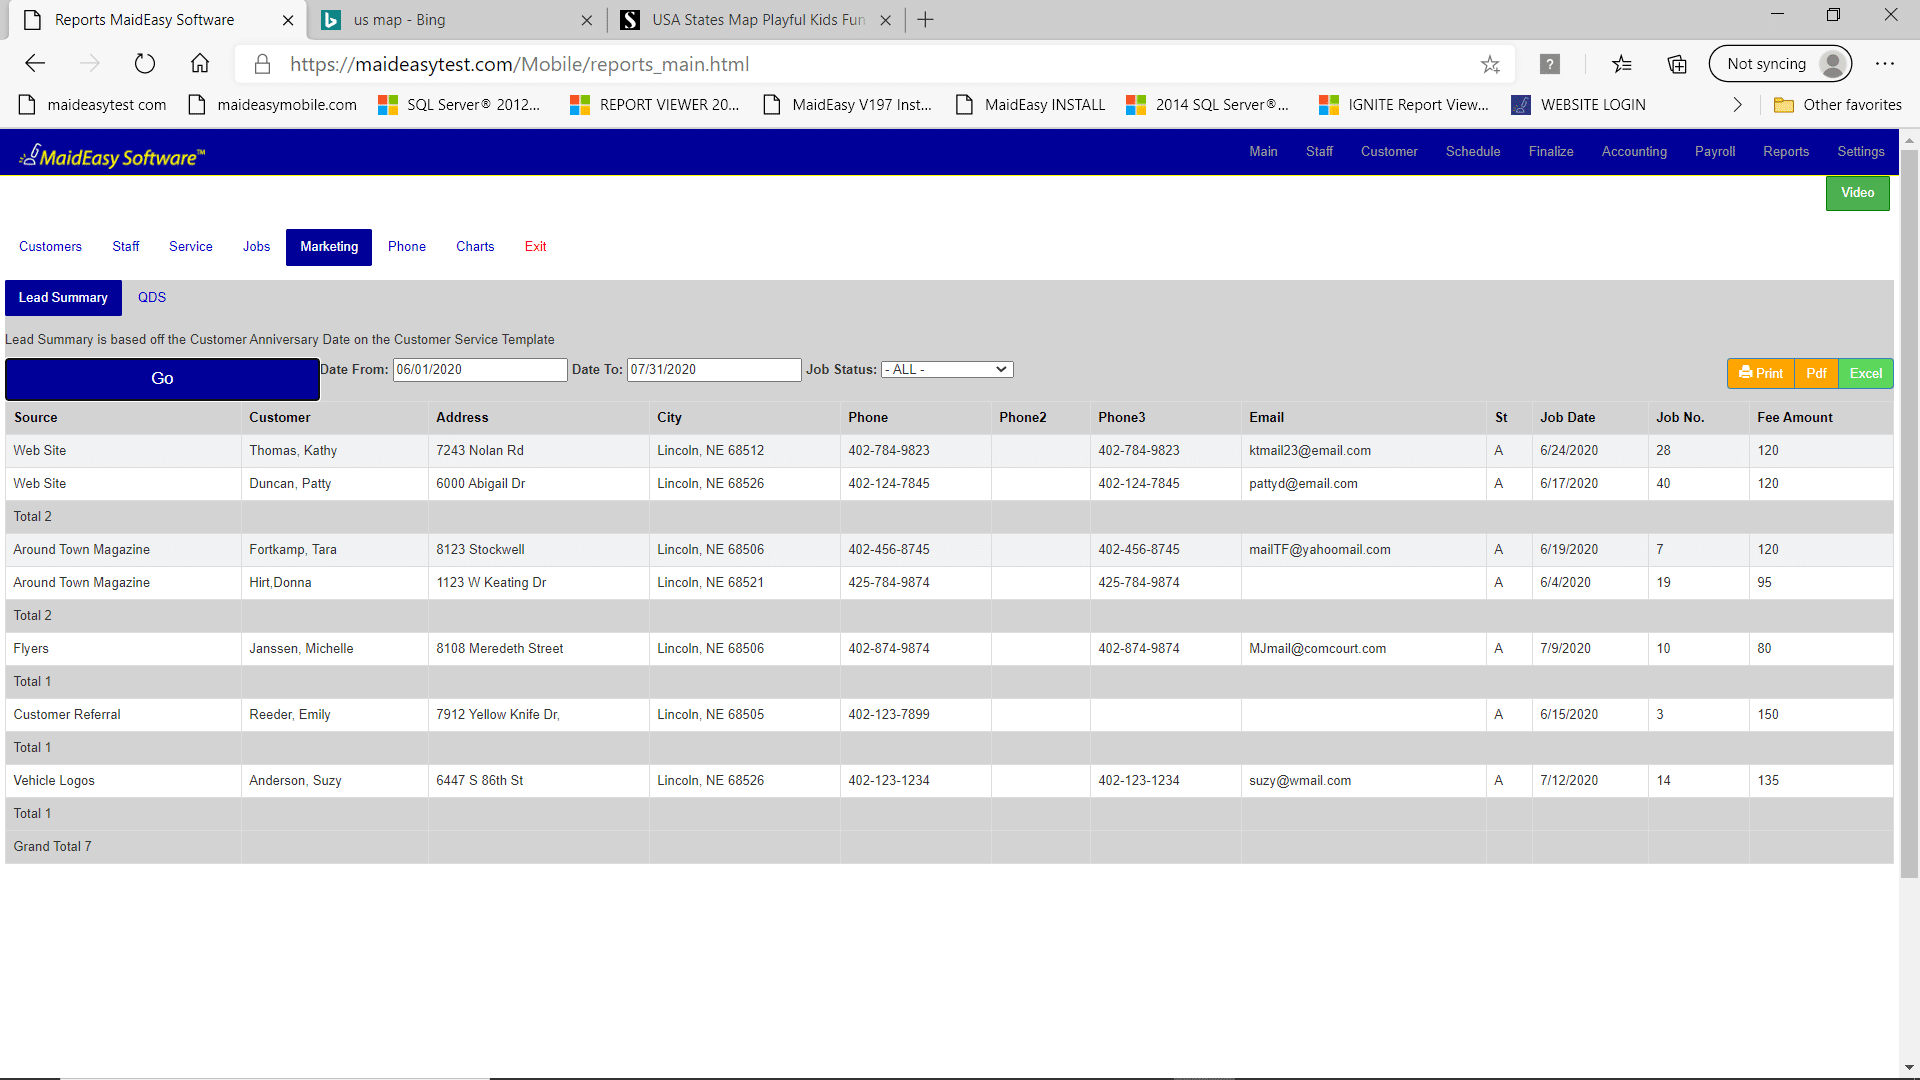The width and height of the screenshot is (1920, 1080).
Task: Export the report as Pdf
Action: pyautogui.click(x=1816, y=374)
